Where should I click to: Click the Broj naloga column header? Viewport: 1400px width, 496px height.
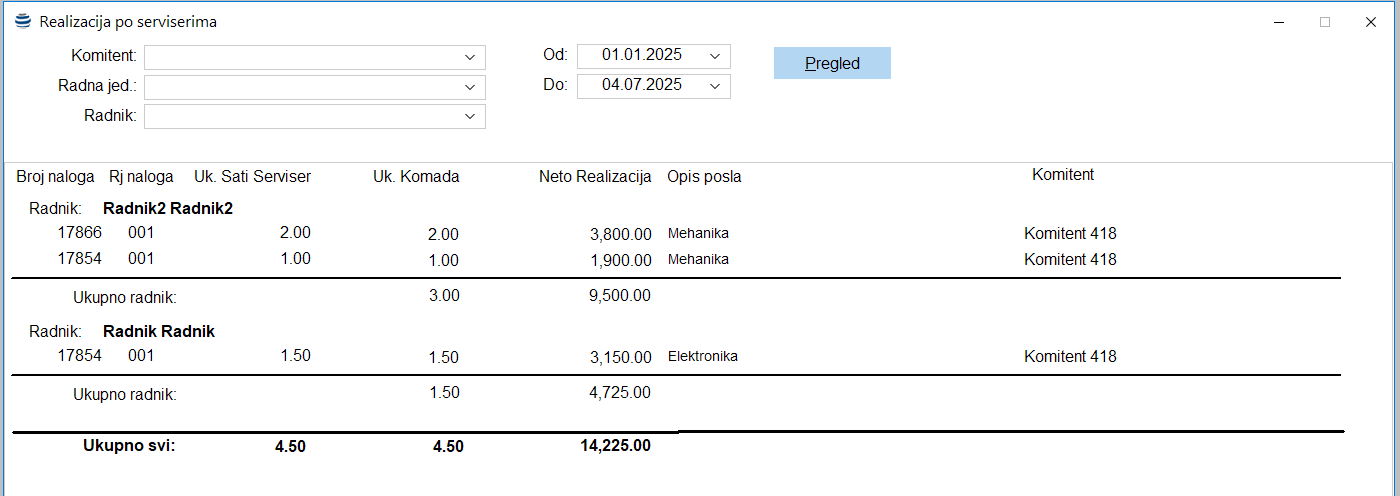pyautogui.click(x=55, y=177)
